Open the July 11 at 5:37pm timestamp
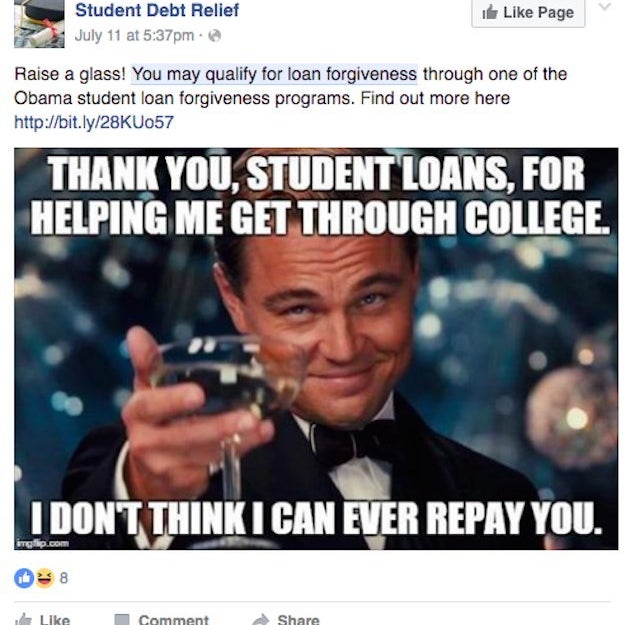Image resolution: width=625 pixels, height=625 pixels. pyautogui.click(x=134, y=37)
